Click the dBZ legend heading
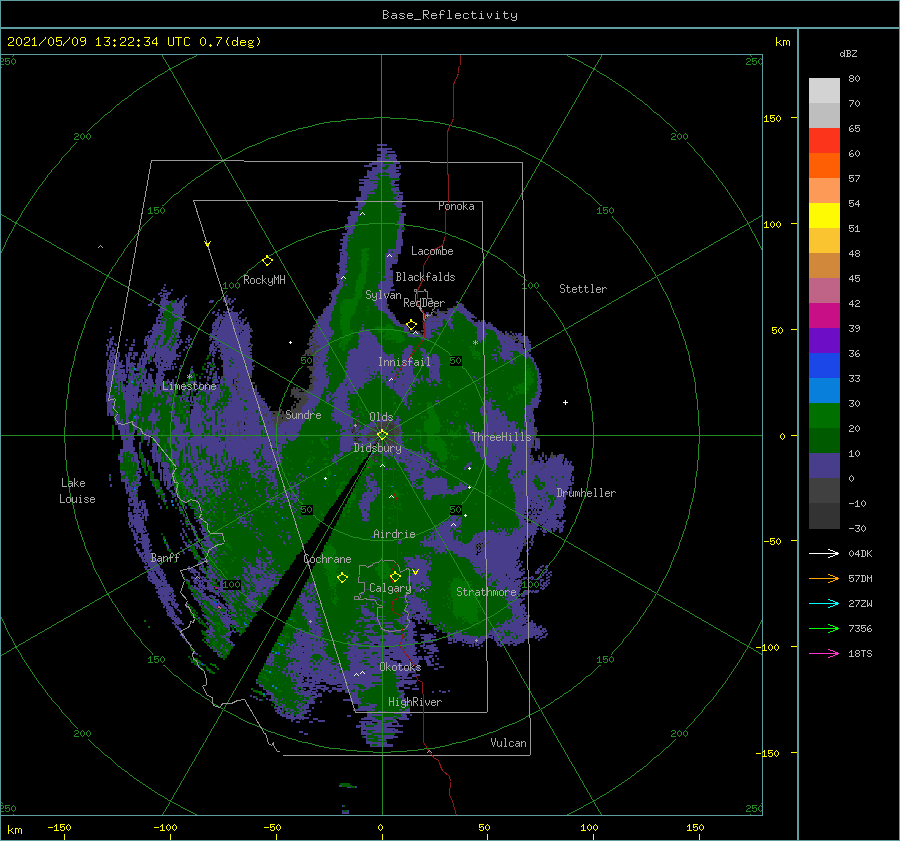Image resolution: width=900 pixels, height=841 pixels. pyautogui.click(x=848, y=53)
